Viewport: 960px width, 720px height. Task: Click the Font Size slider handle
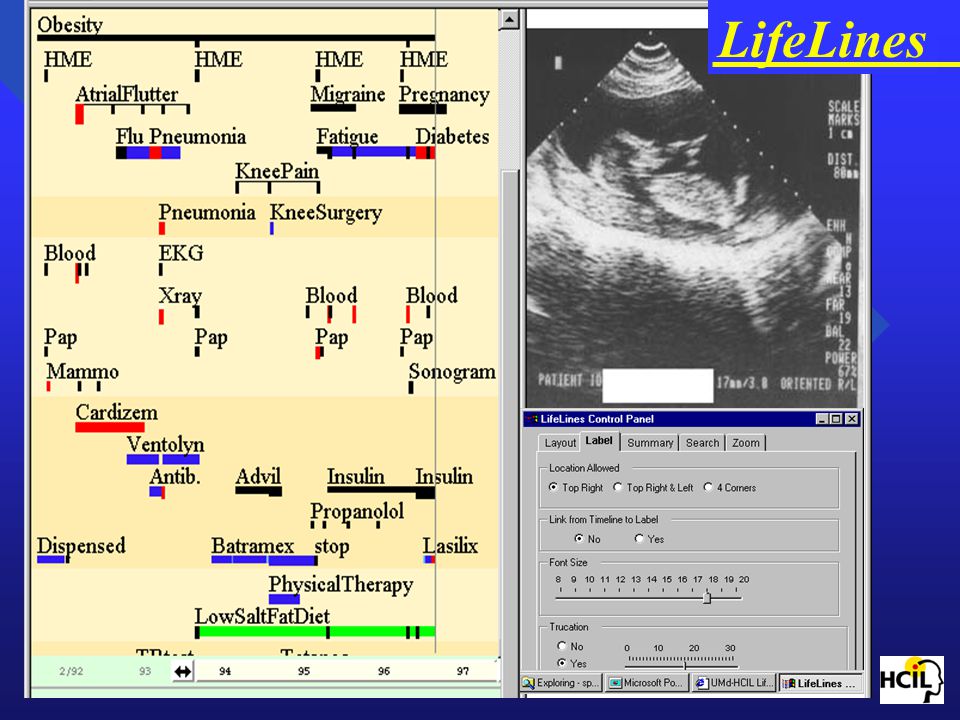[x=707, y=597]
